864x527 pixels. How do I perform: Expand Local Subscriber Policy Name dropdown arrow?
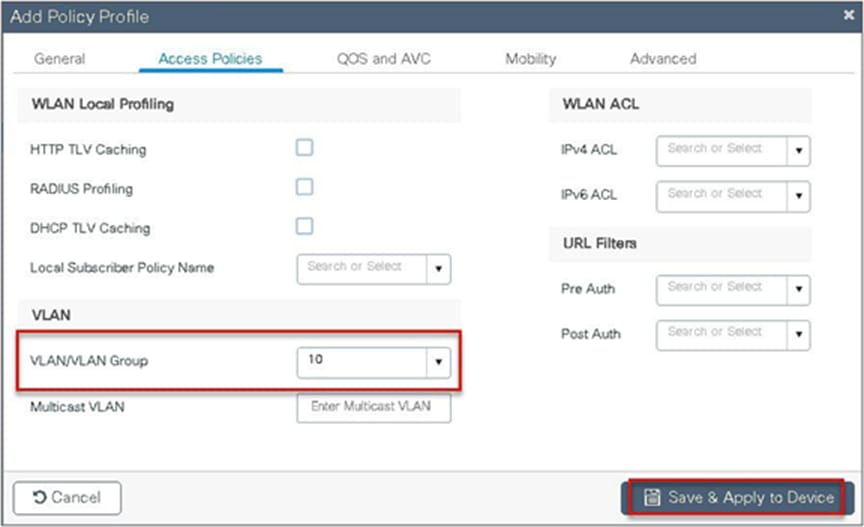pos(439,269)
